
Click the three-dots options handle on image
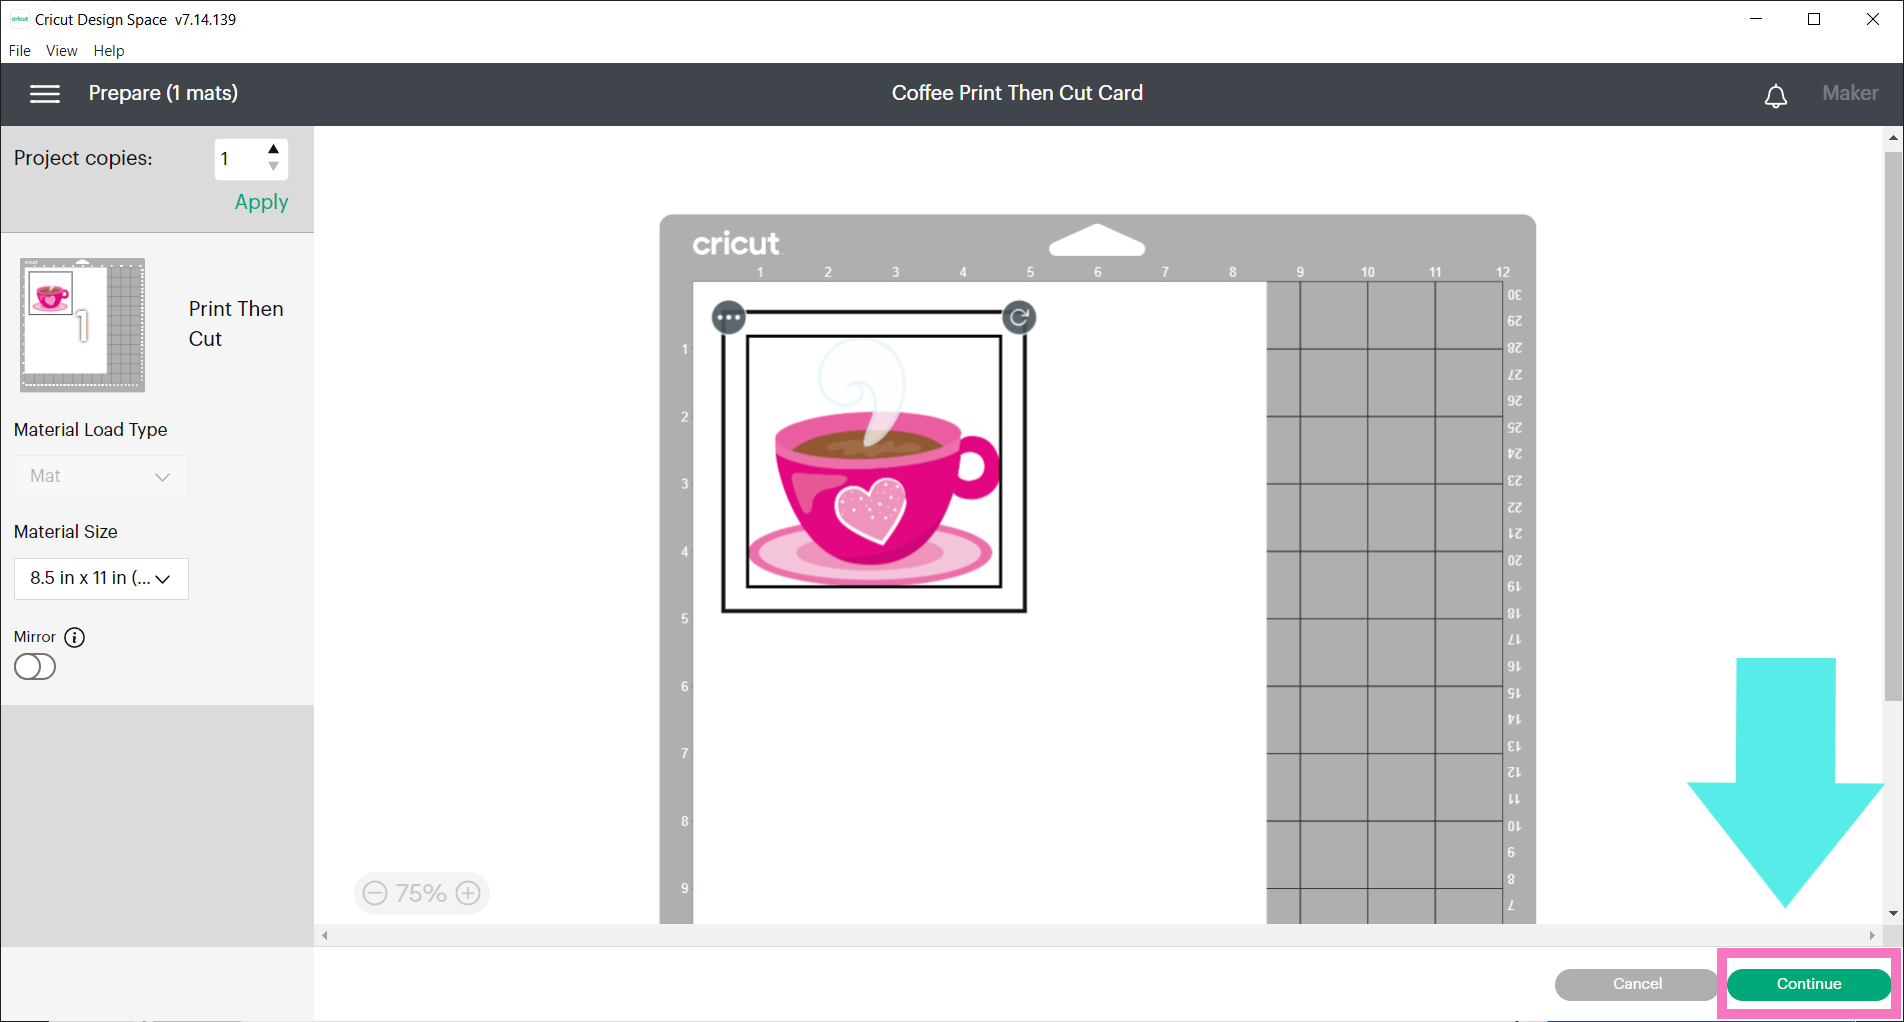[729, 319]
